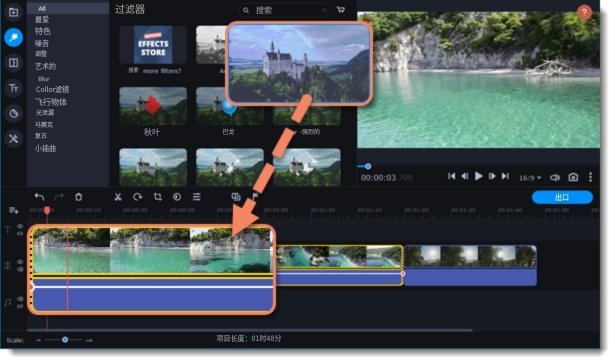The height and width of the screenshot is (364, 615).
Task: Open the transitions panel icon
Action: point(13,63)
